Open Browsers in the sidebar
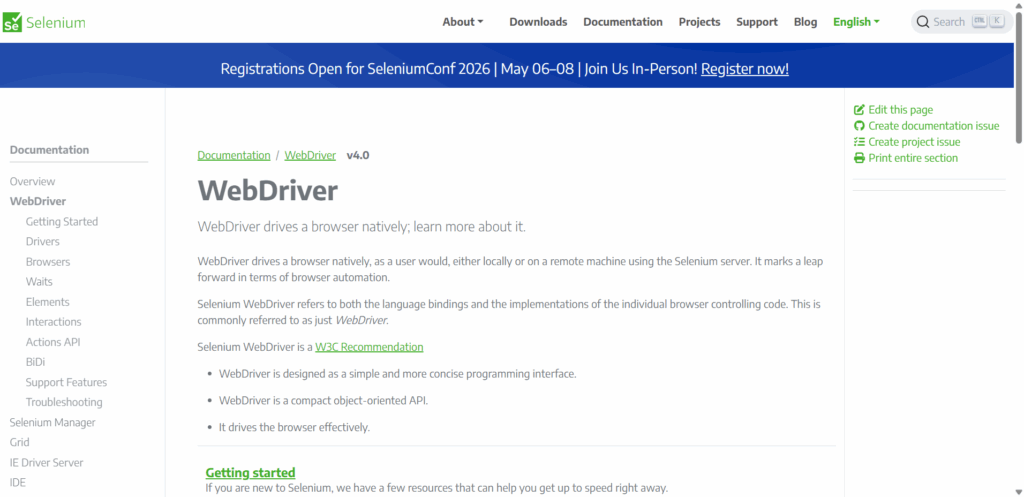The width and height of the screenshot is (1024, 497). tap(48, 262)
